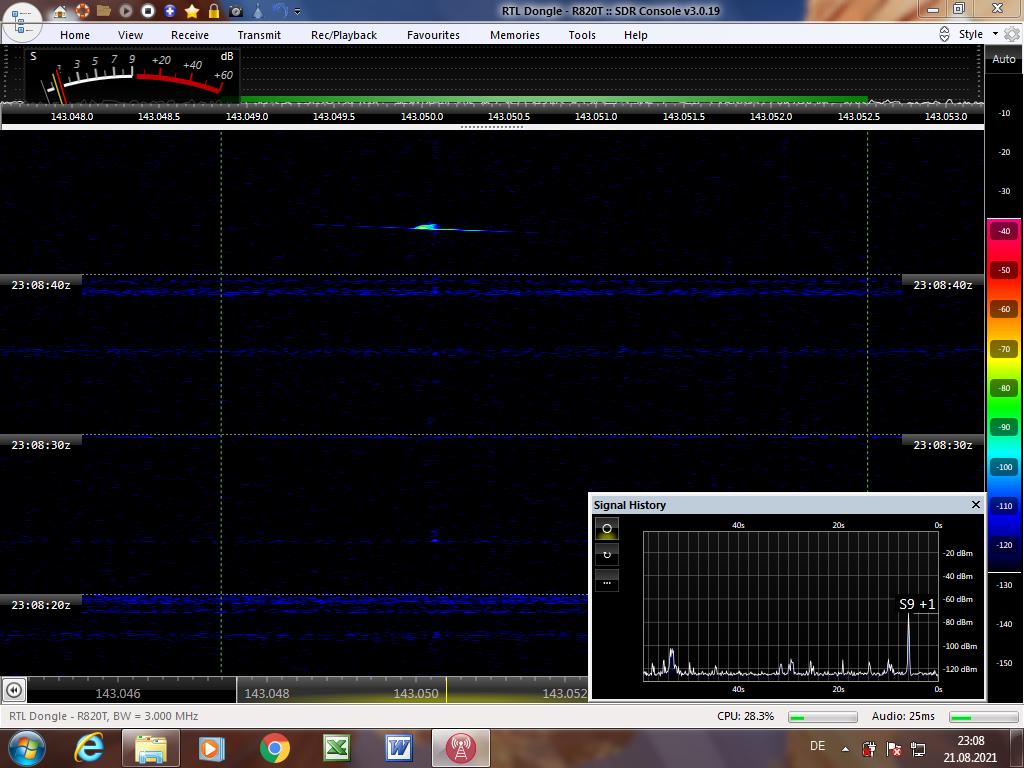Click the CPU usage progress bar
Viewport: 1024px width, 768px height.
click(x=823, y=717)
